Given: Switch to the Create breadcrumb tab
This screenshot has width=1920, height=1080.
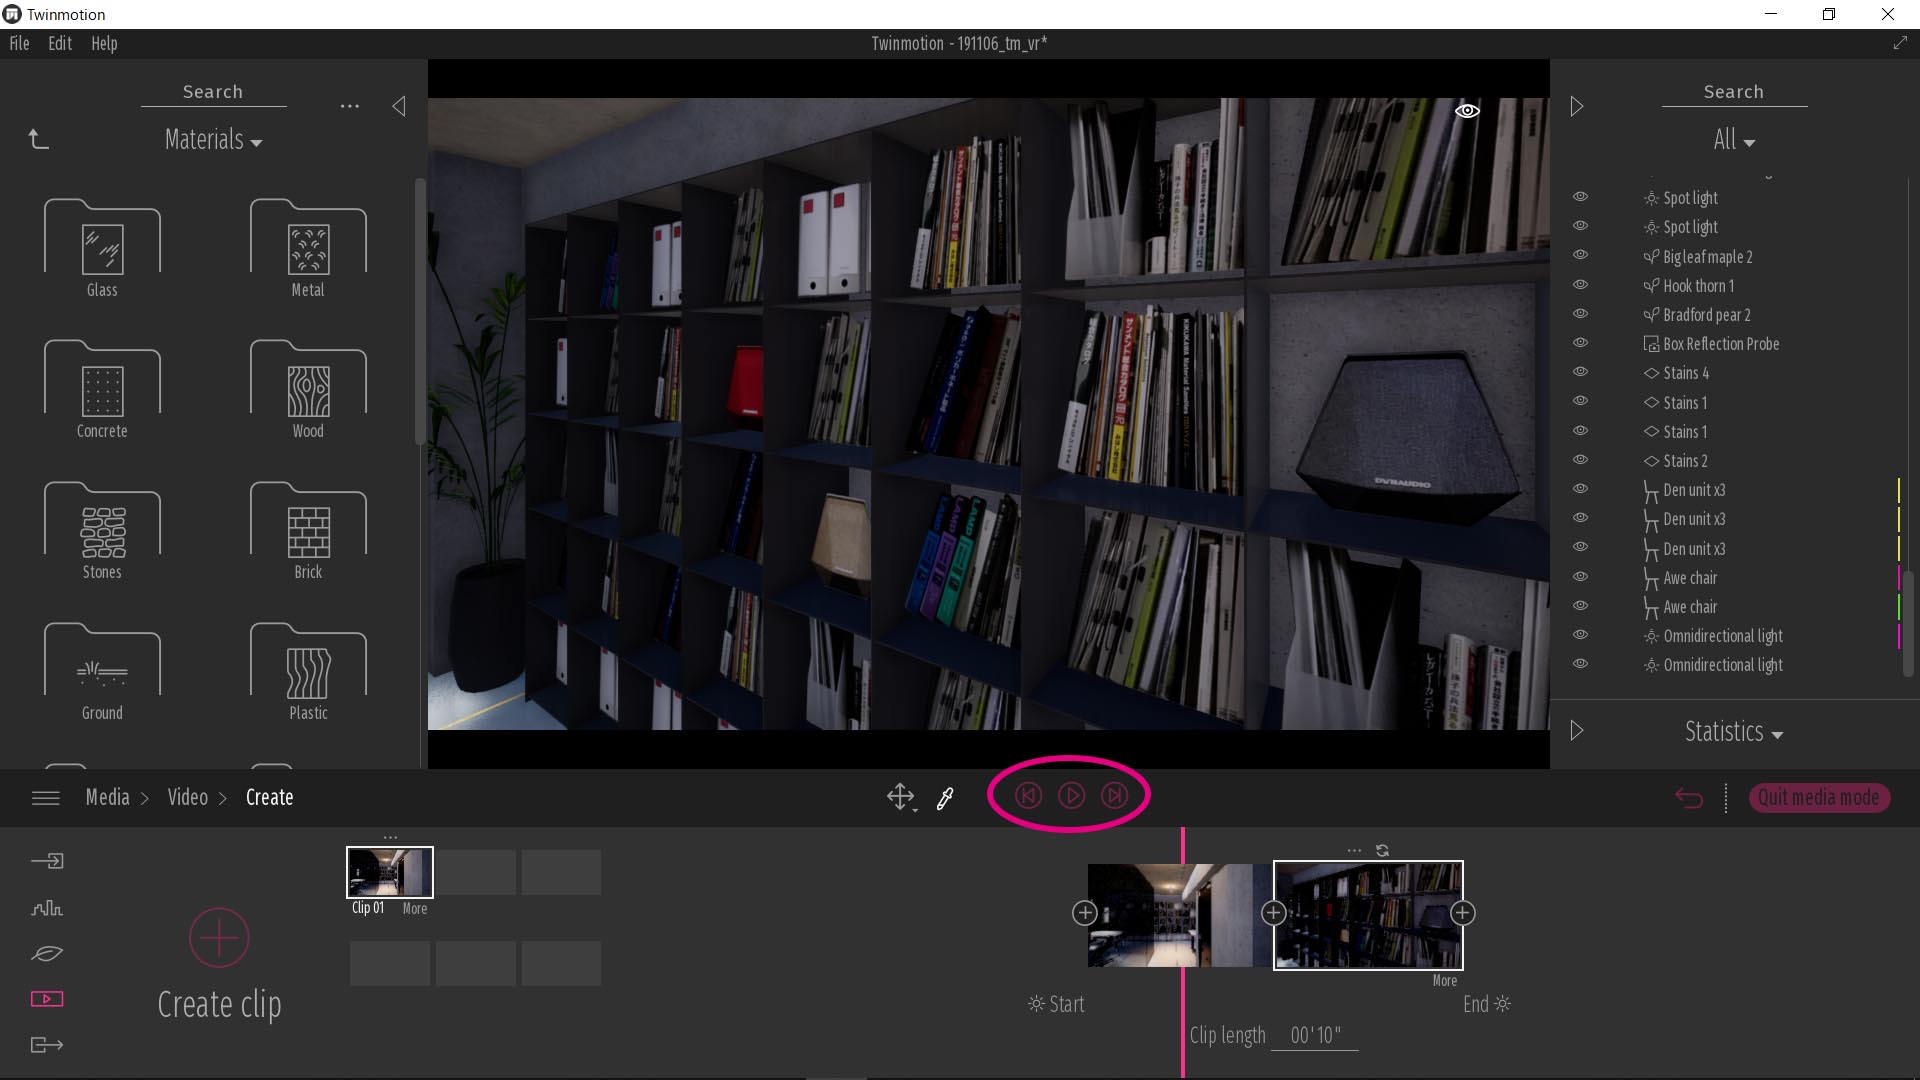Looking at the screenshot, I should 268,797.
